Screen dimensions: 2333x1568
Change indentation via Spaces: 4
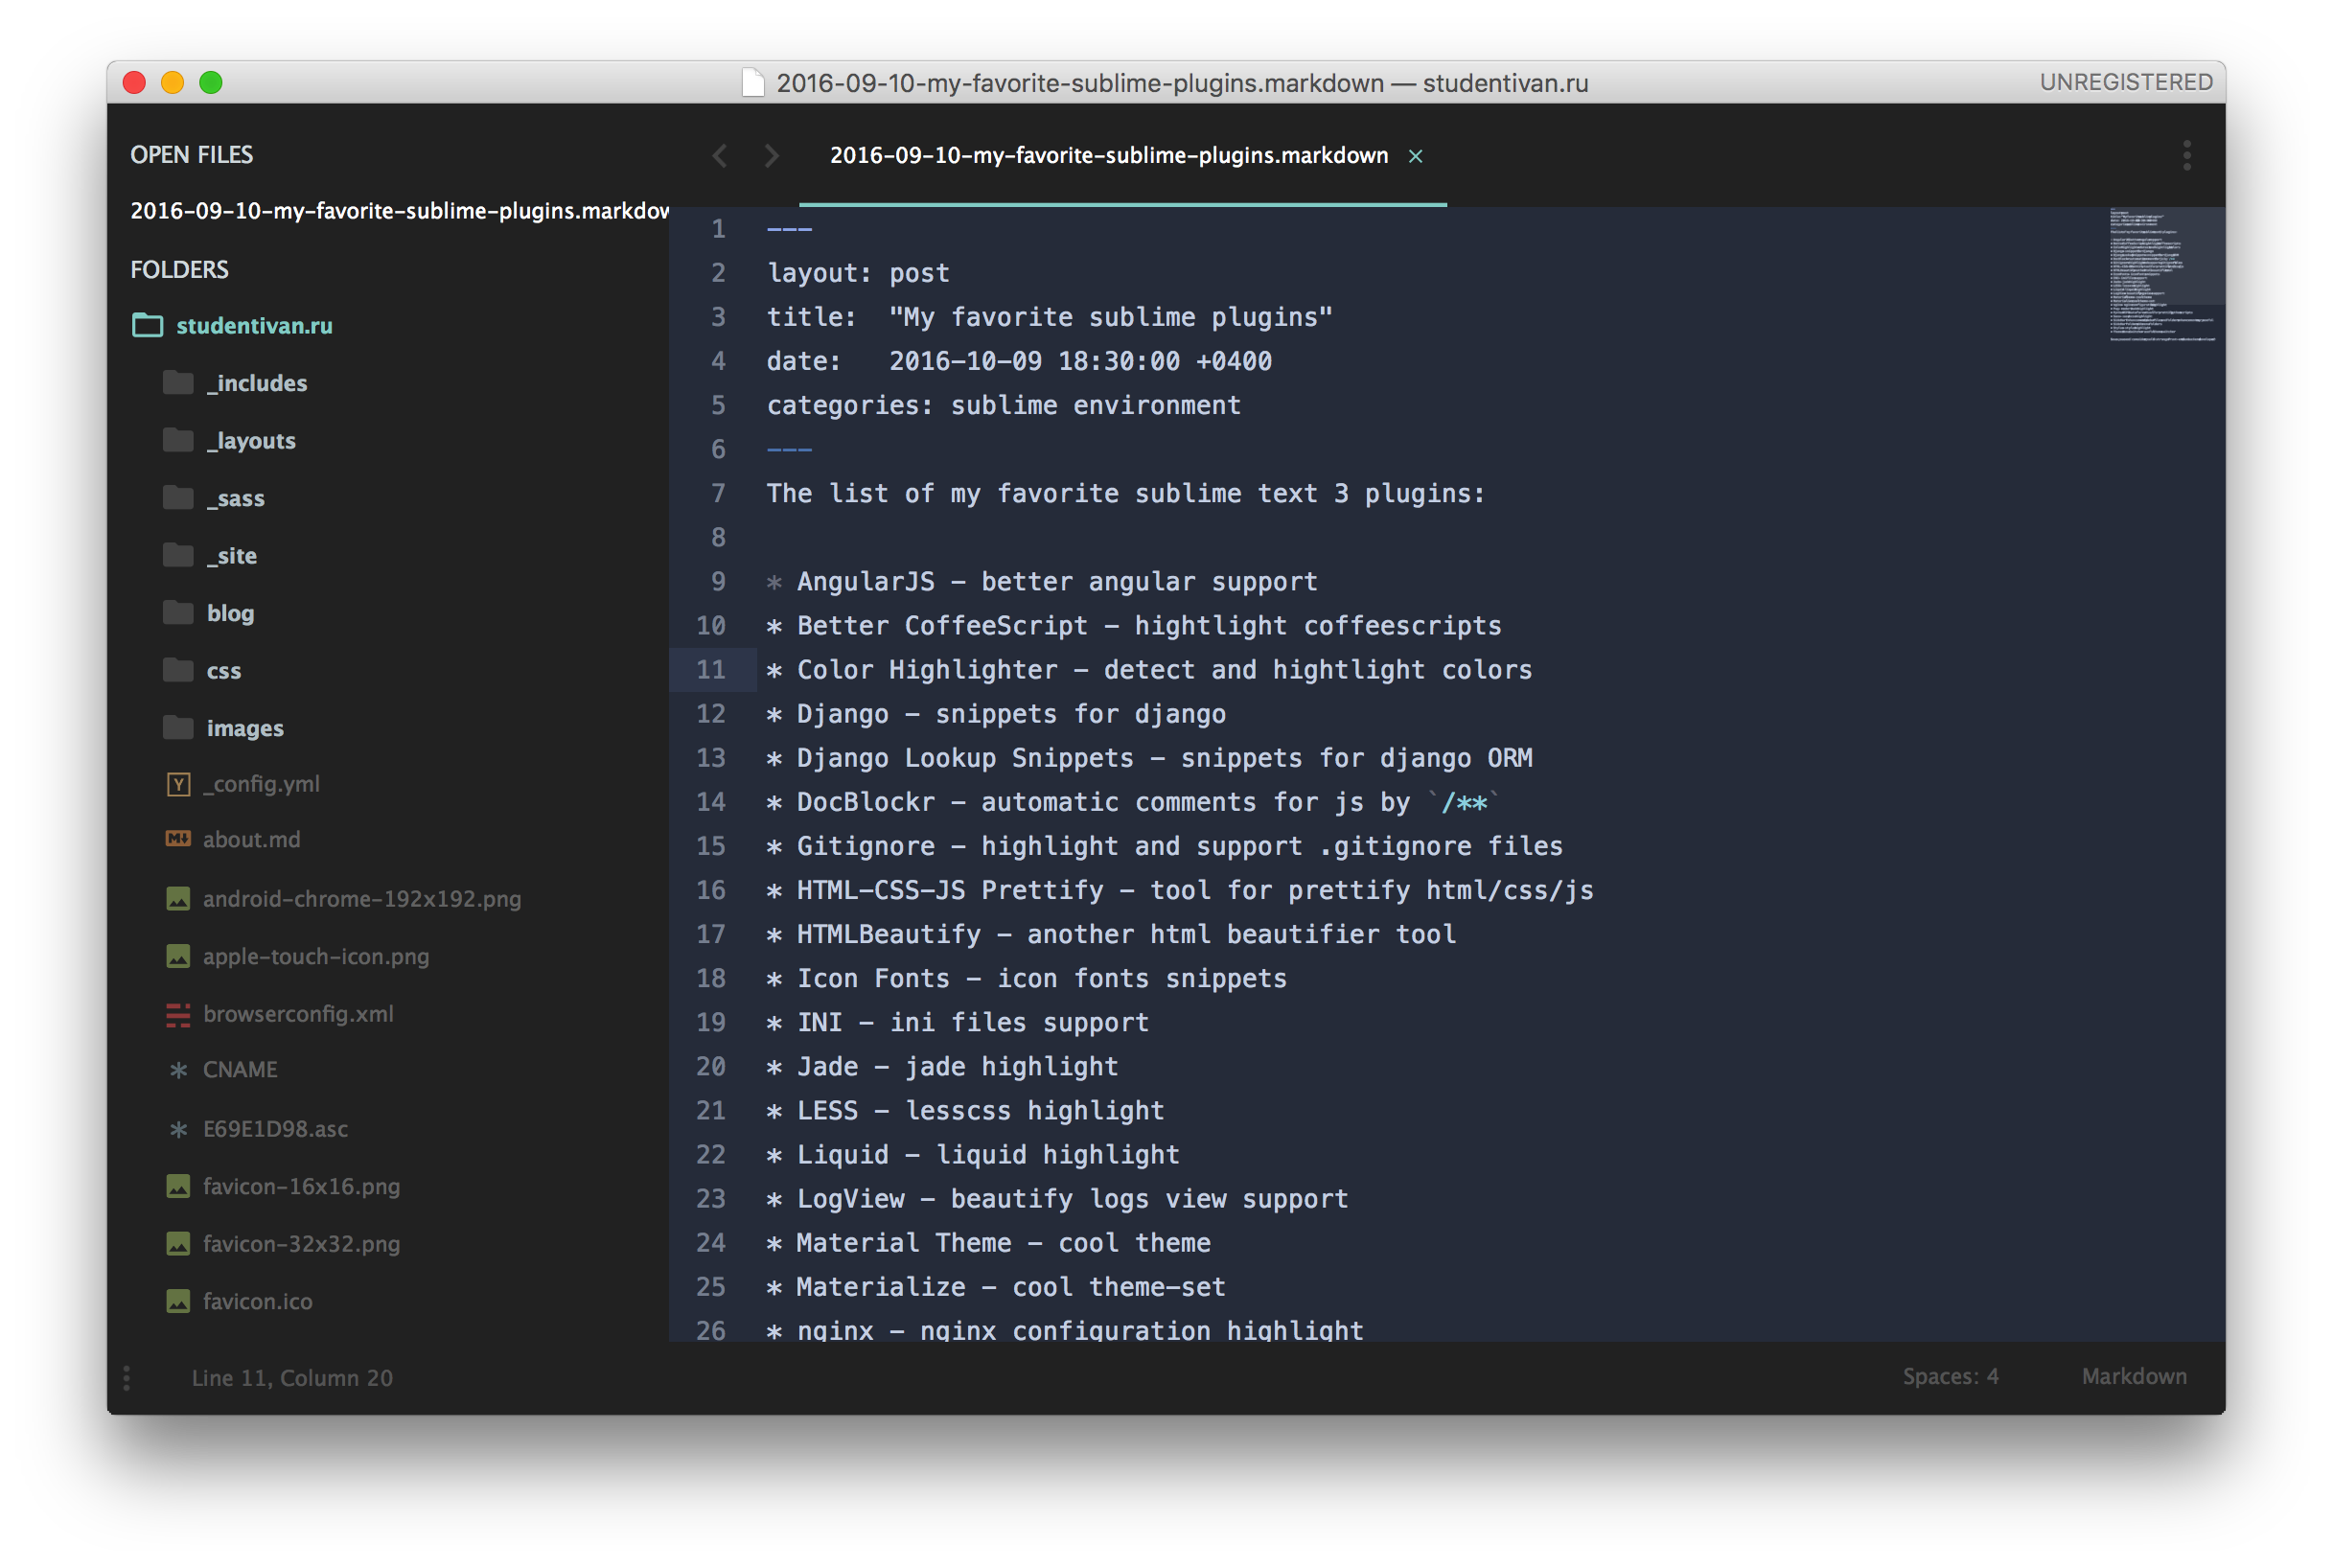point(1950,1377)
